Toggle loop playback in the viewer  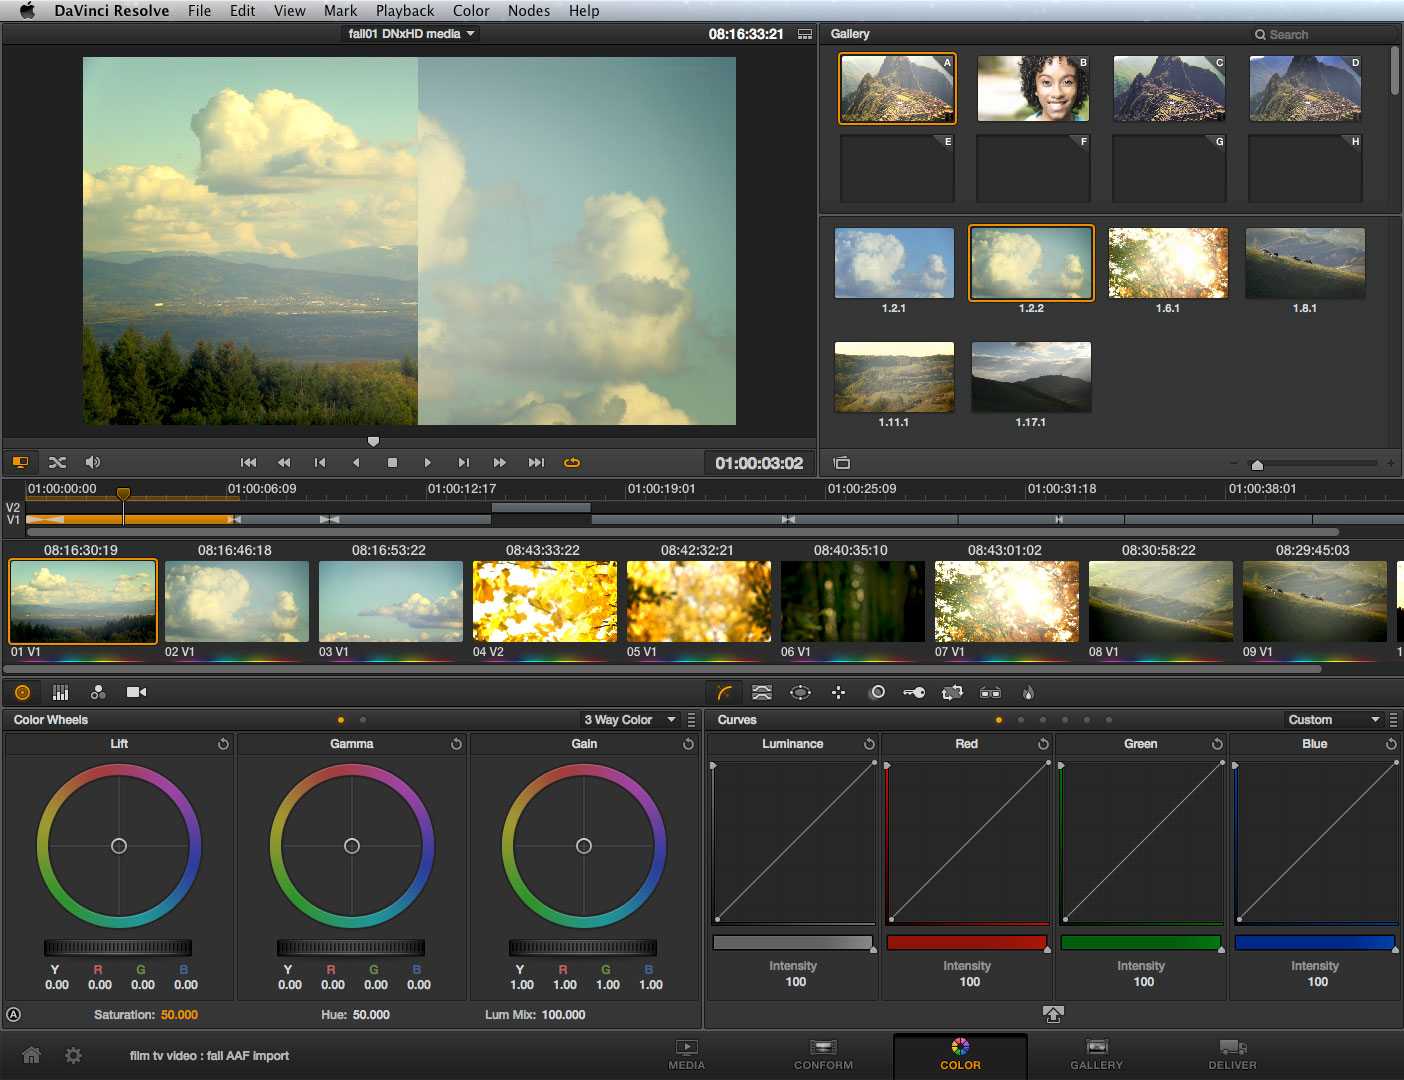tap(571, 462)
